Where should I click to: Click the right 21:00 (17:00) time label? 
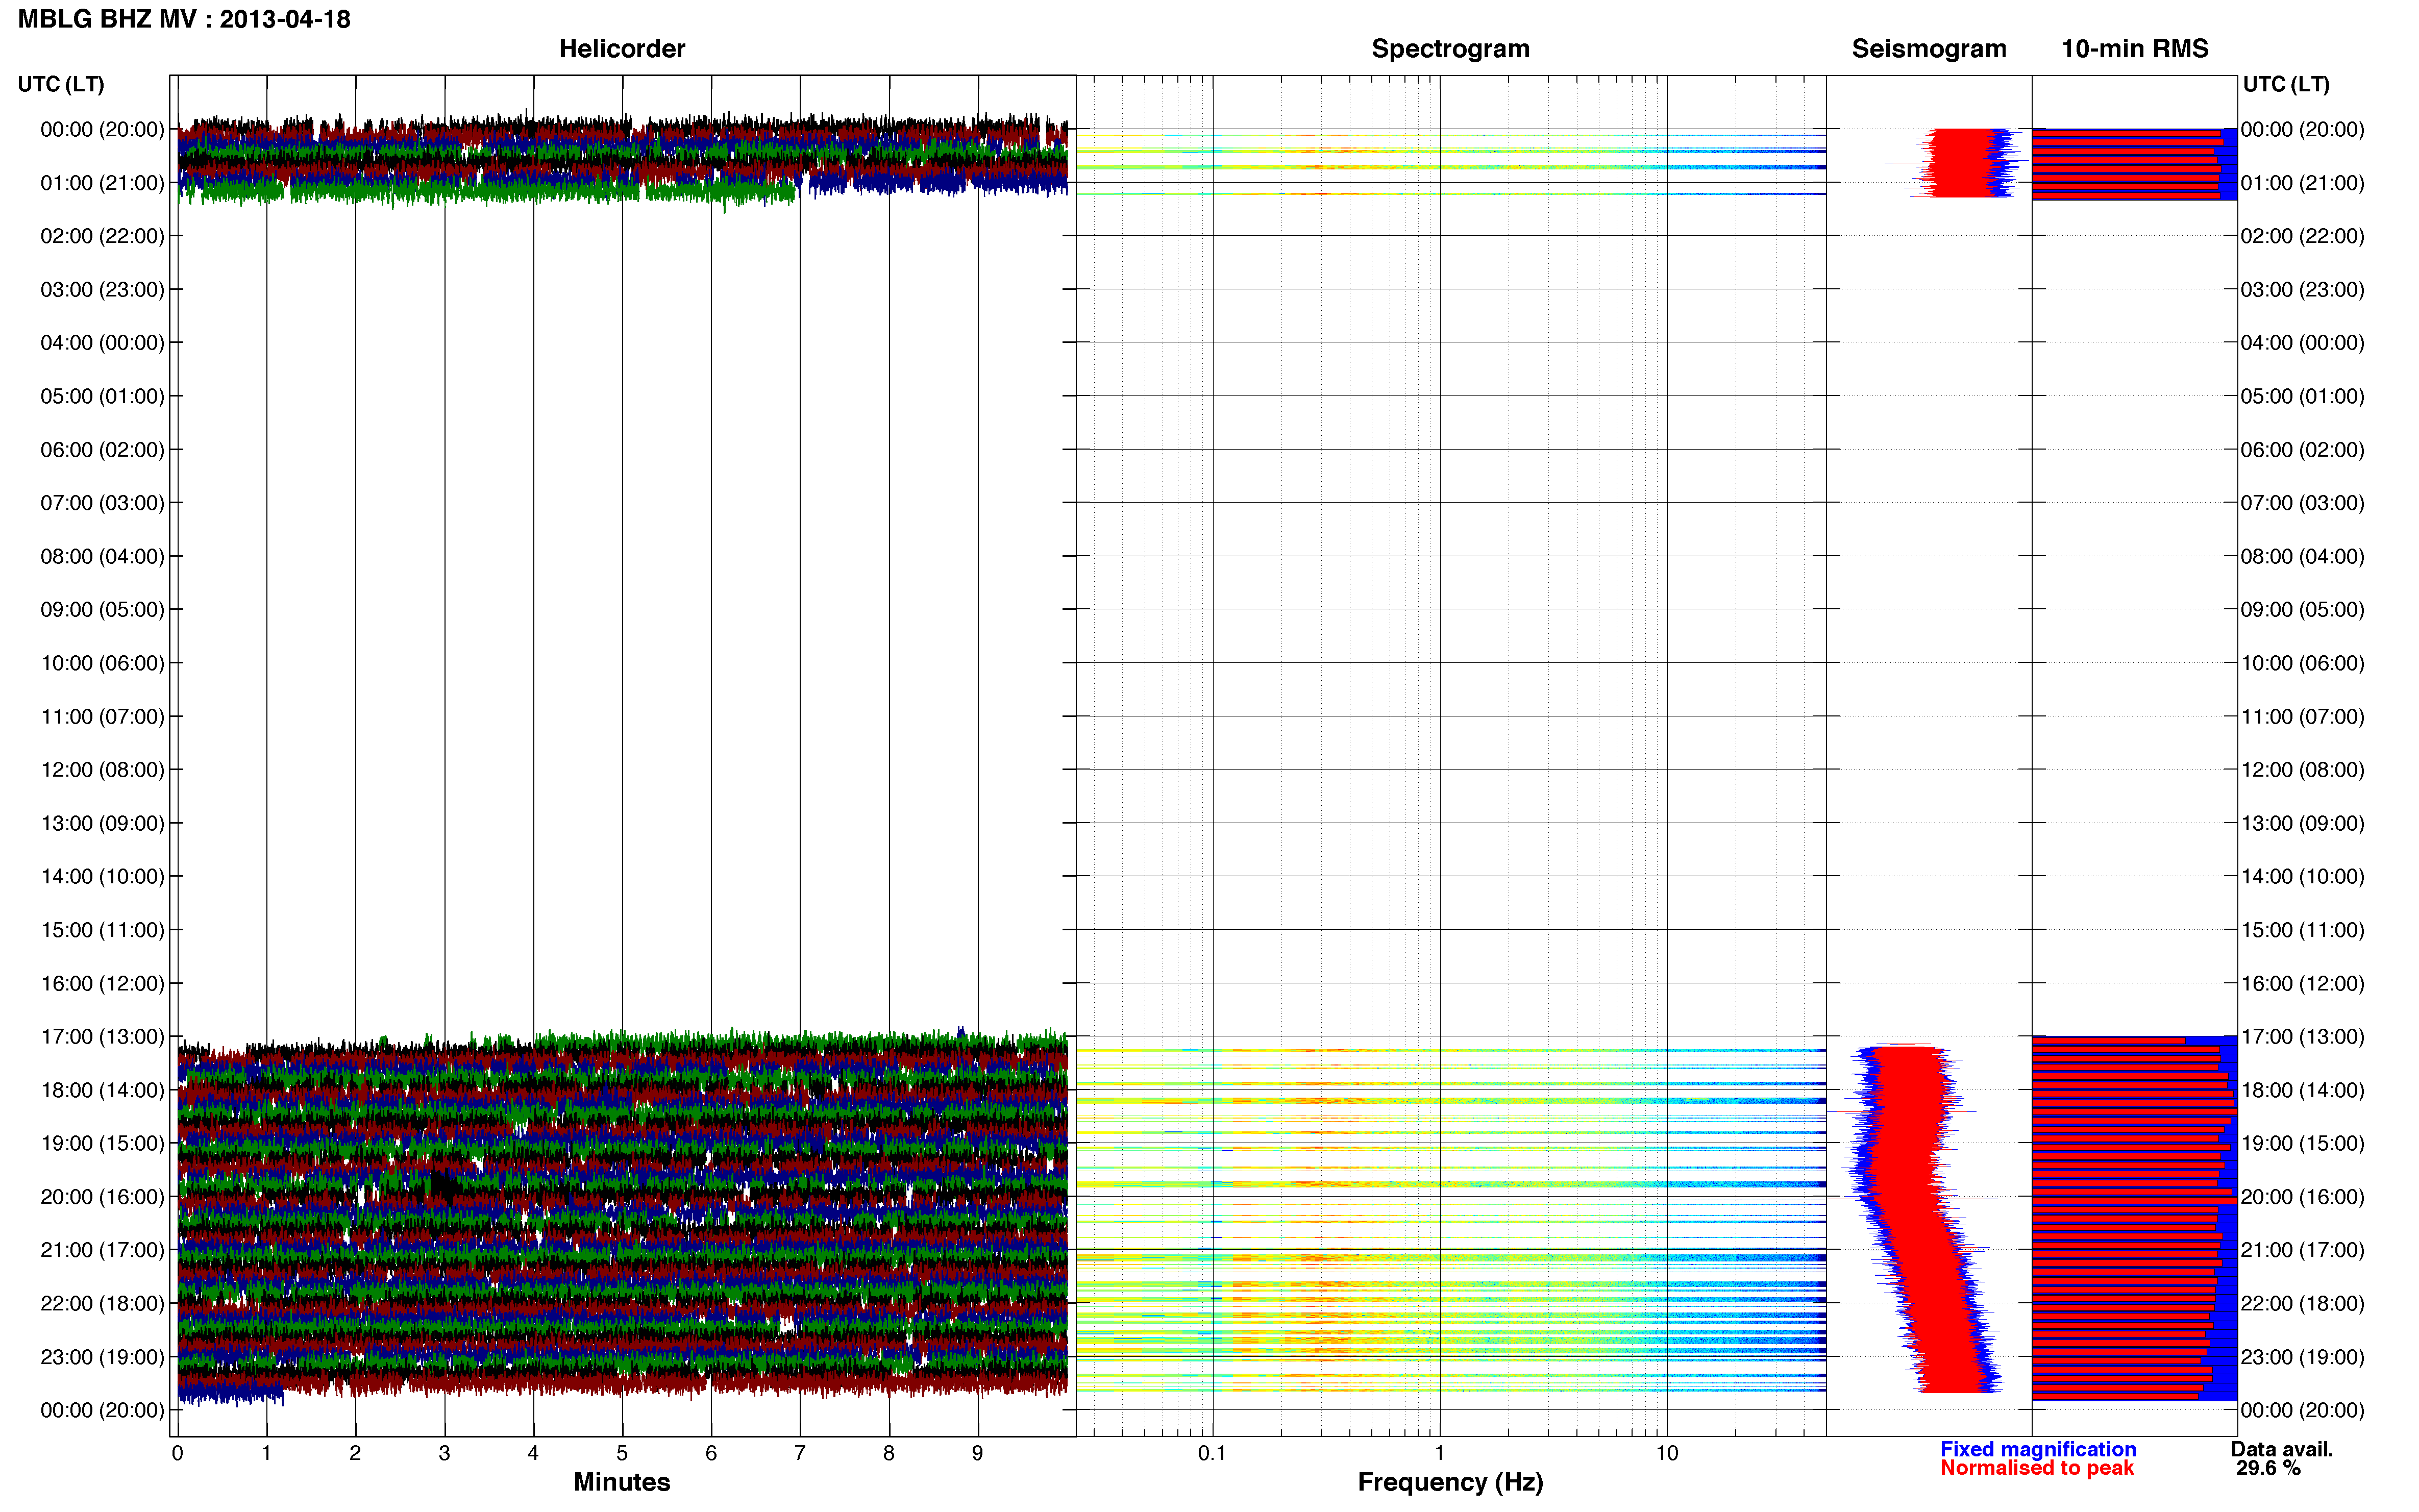click(2302, 1250)
